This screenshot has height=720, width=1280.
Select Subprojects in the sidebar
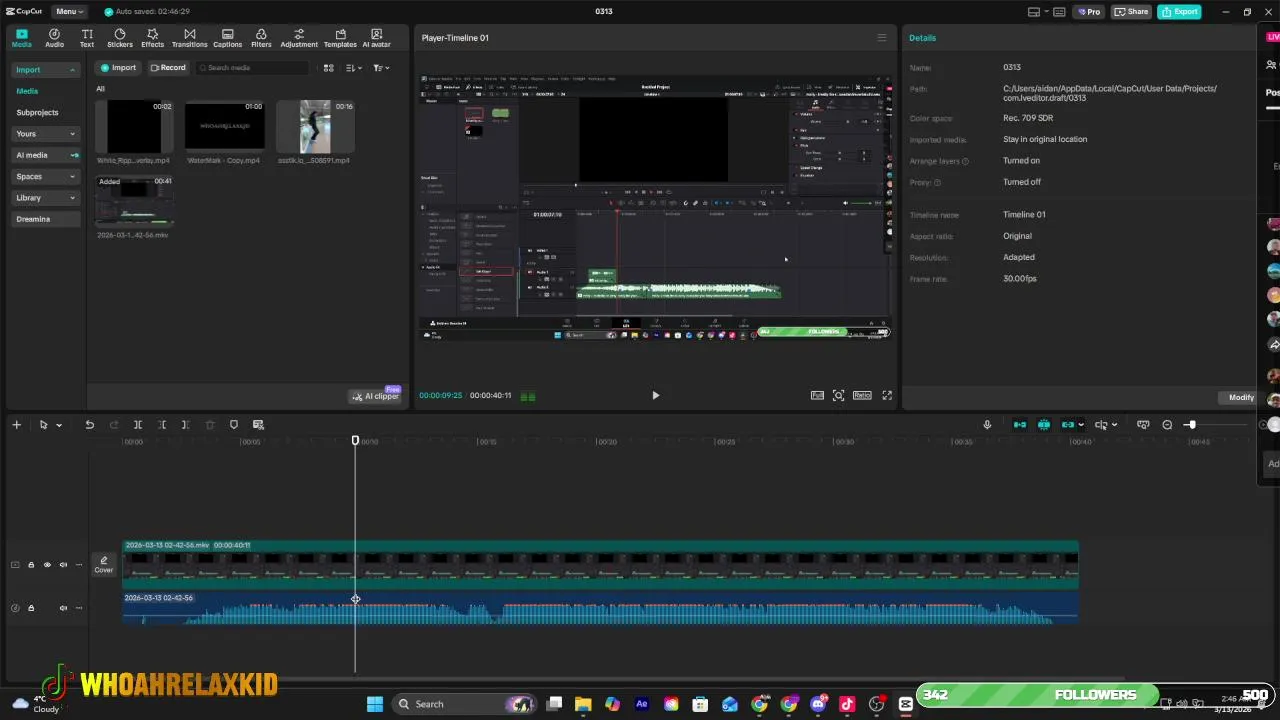click(37, 113)
